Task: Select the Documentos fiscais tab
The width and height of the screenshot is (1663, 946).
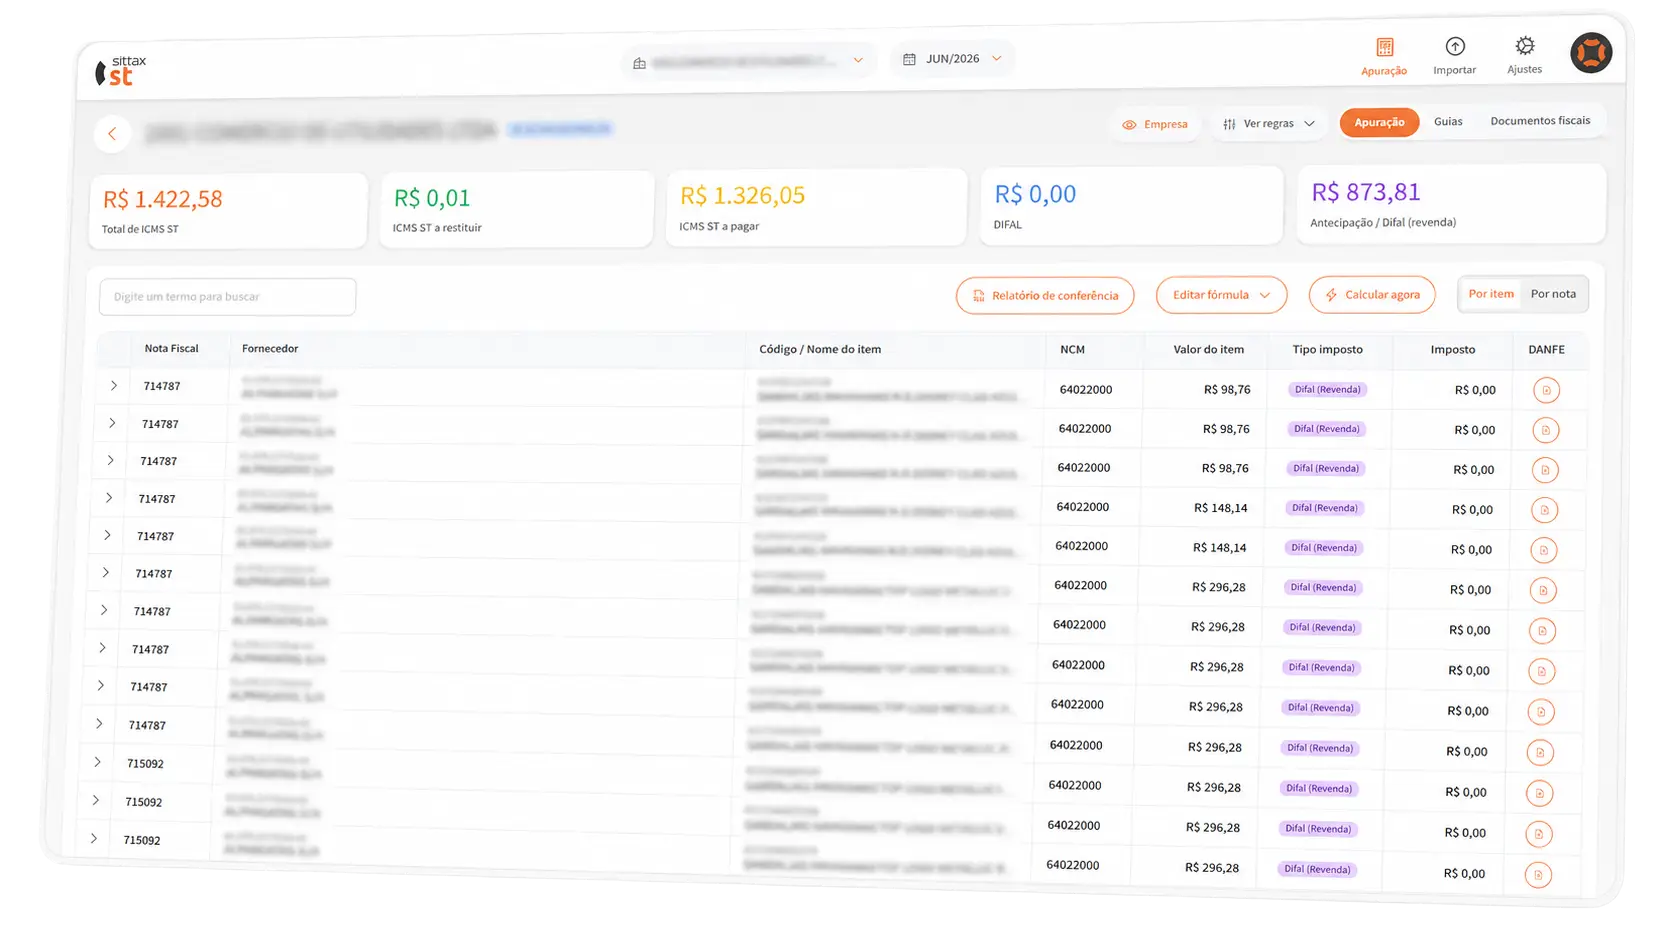Action: pyautogui.click(x=1540, y=120)
